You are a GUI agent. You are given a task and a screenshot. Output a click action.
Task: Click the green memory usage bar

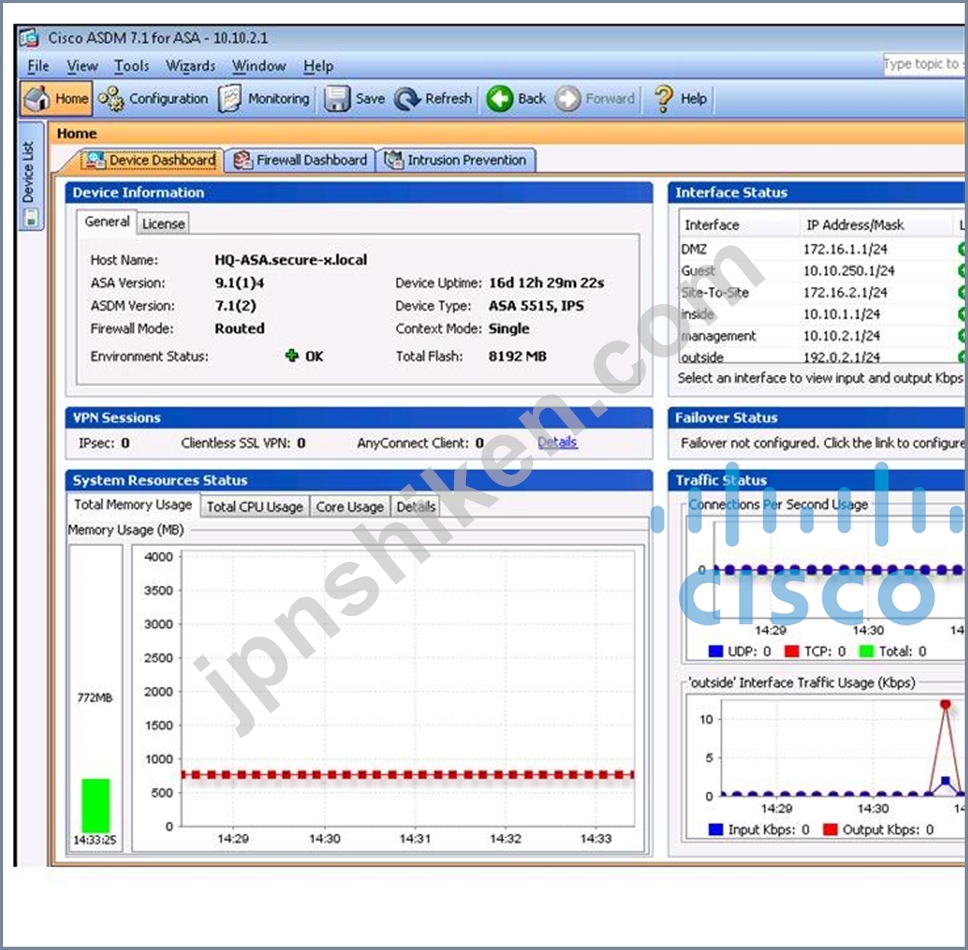(96, 805)
